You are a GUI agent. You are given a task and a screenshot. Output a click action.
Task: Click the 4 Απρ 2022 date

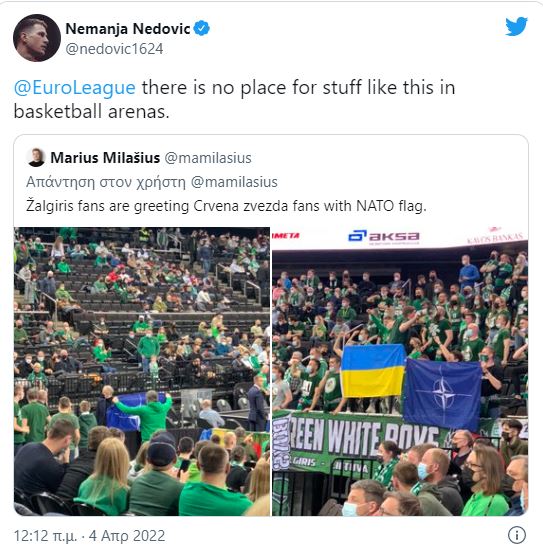(x=127, y=536)
